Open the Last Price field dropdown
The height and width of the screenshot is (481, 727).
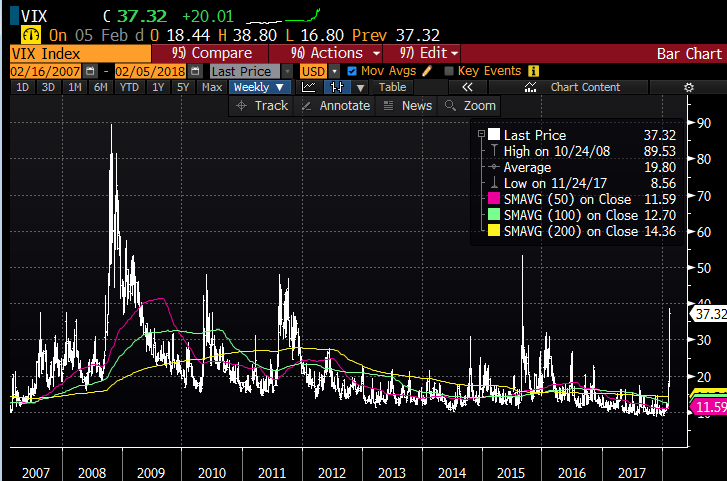click(x=287, y=71)
